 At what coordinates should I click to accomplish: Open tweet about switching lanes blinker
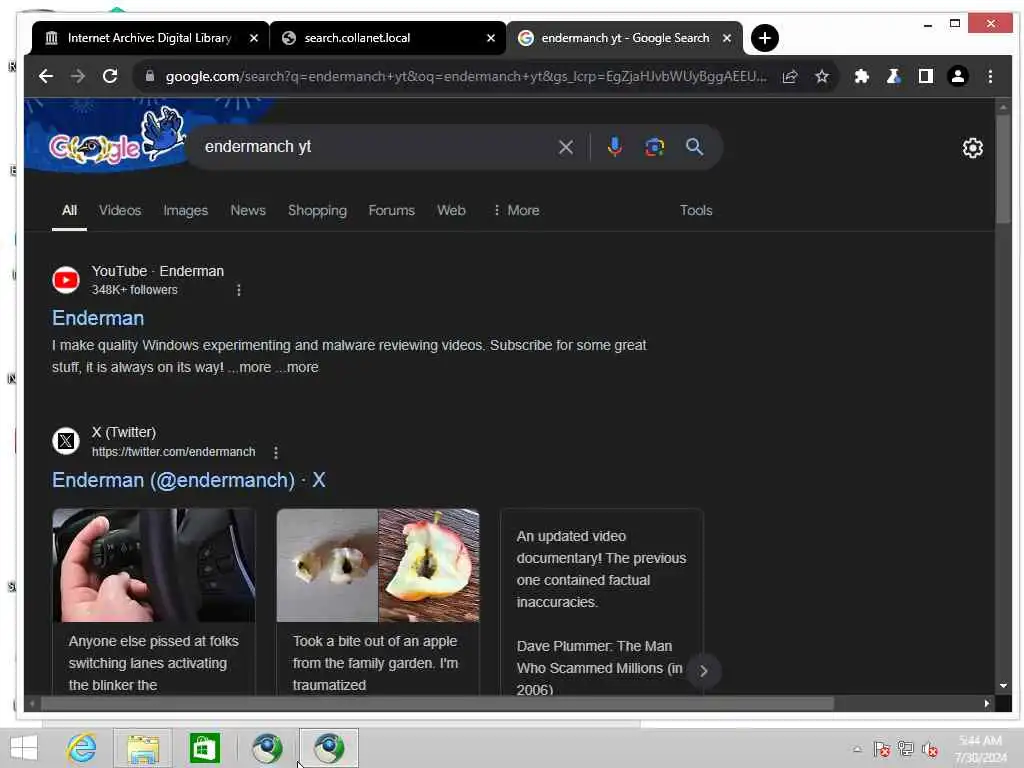click(153, 601)
